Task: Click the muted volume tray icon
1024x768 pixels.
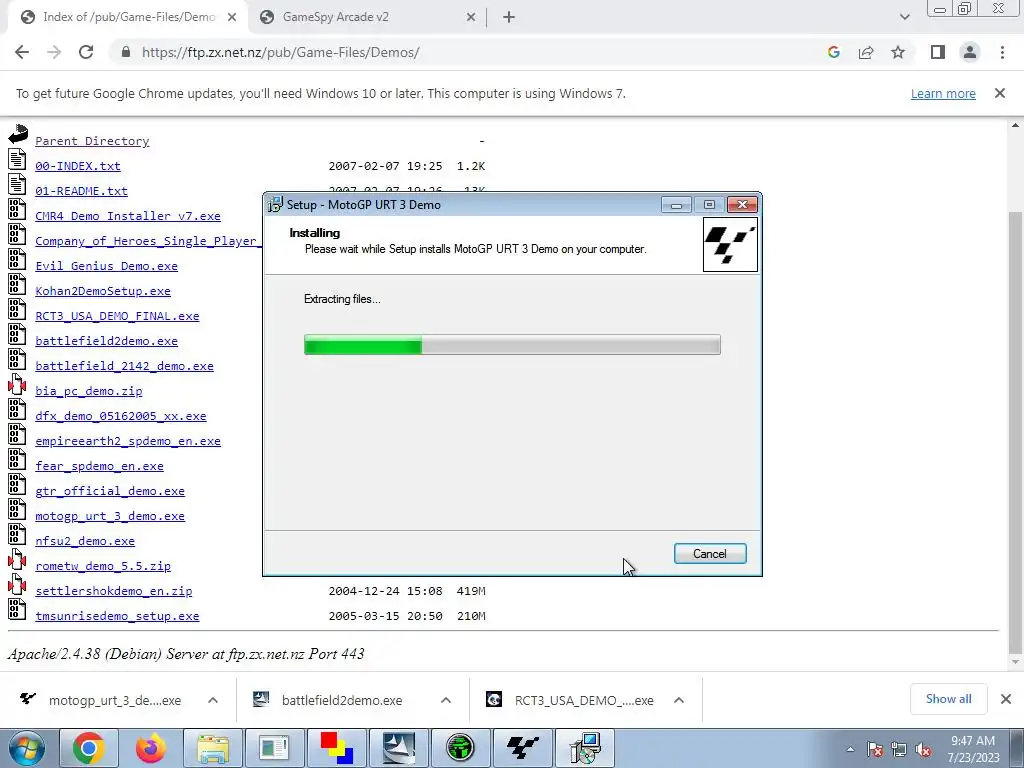Action: 923,750
